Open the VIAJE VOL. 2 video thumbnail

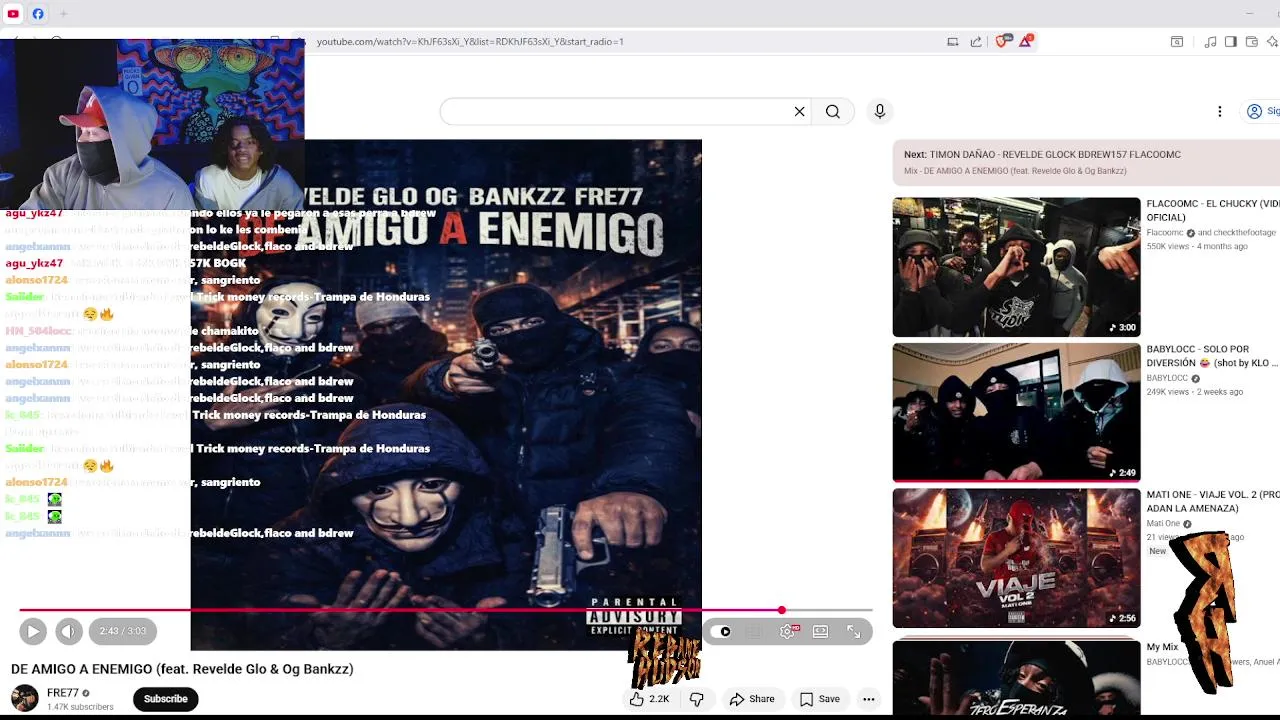pos(1016,558)
